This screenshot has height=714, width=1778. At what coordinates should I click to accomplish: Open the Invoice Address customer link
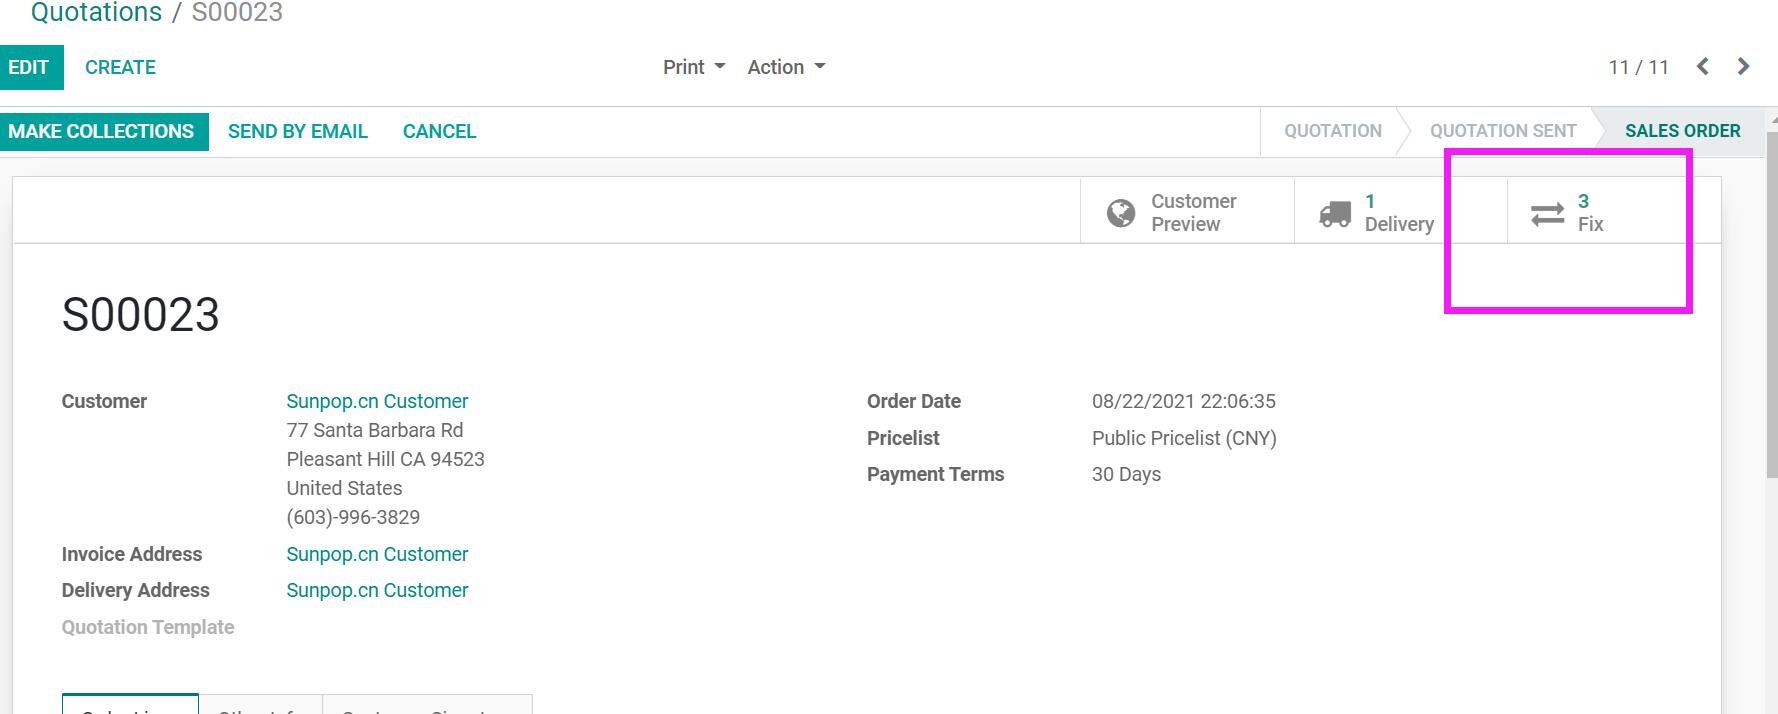pyautogui.click(x=377, y=554)
